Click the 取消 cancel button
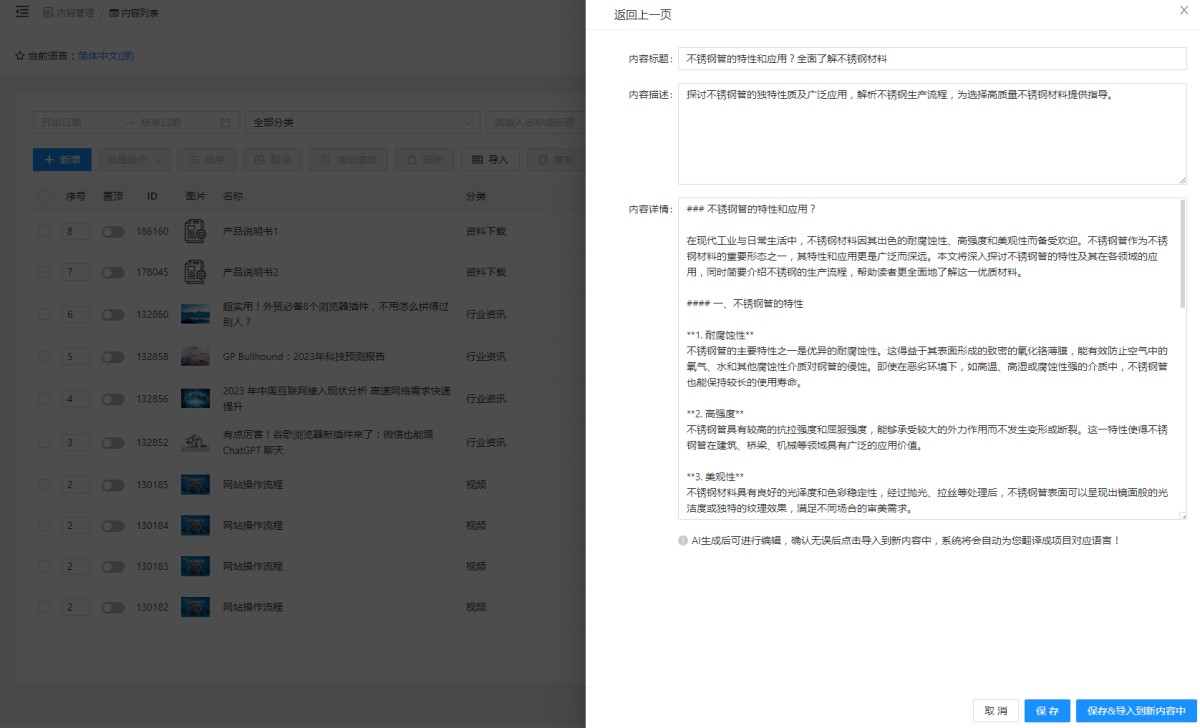Viewport: 1200px width, 728px height. coord(995,710)
